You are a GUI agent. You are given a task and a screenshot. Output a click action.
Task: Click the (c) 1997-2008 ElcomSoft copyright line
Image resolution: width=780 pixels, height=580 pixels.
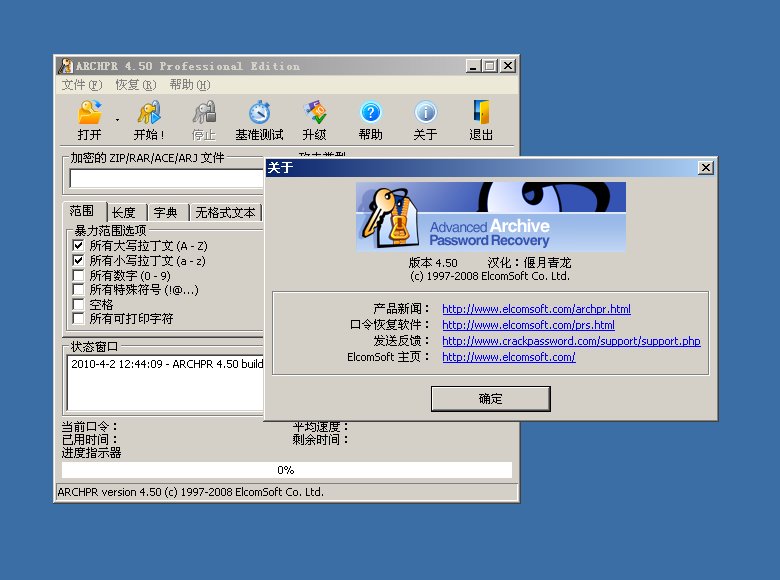tap(490, 276)
